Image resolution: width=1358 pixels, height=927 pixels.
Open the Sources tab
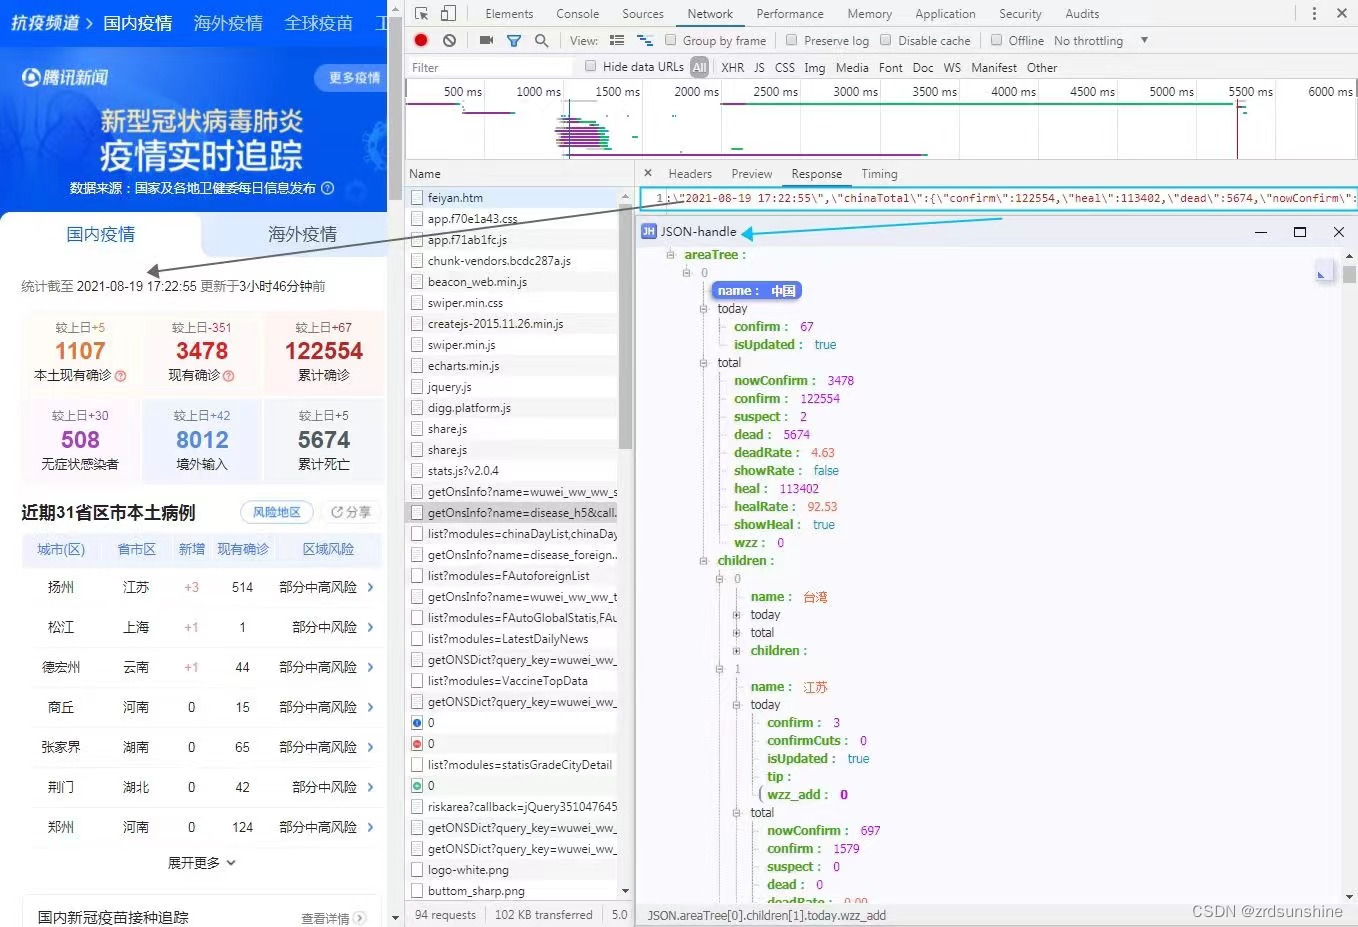click(x=643, y=14)
